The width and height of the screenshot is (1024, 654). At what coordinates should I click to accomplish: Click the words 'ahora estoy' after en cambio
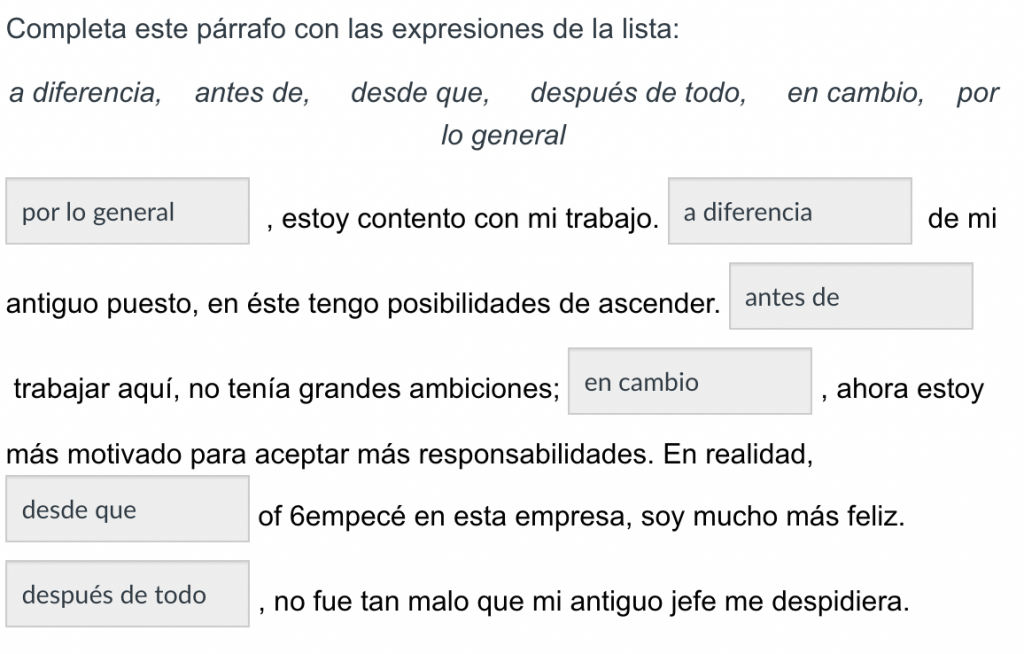[910, 389]
